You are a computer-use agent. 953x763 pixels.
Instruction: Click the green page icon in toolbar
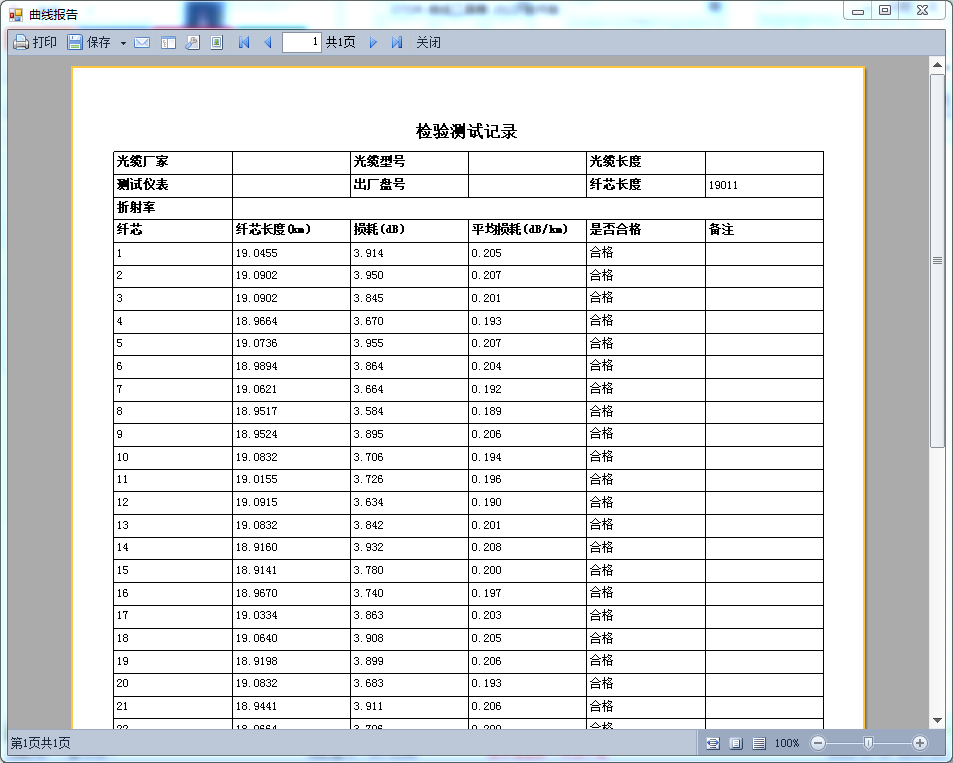(216, 43)
